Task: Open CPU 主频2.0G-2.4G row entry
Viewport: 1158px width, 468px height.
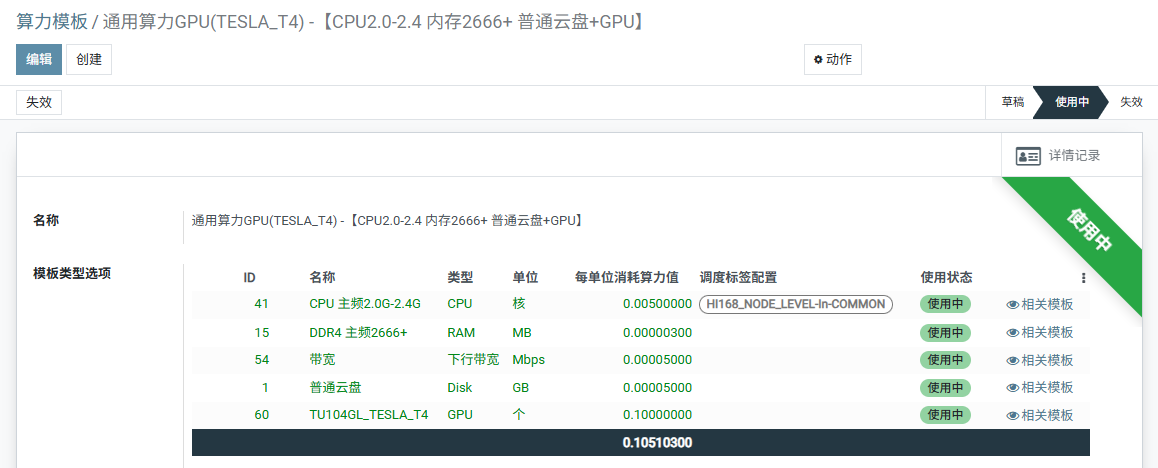Action: pos(365,304)
